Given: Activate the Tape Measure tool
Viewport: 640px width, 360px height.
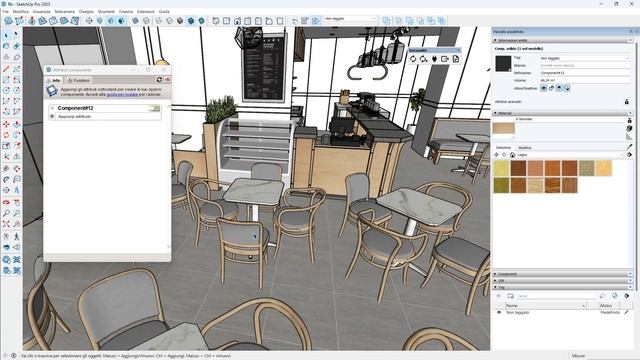Looking at the screenshot, I should coord(6,168).
